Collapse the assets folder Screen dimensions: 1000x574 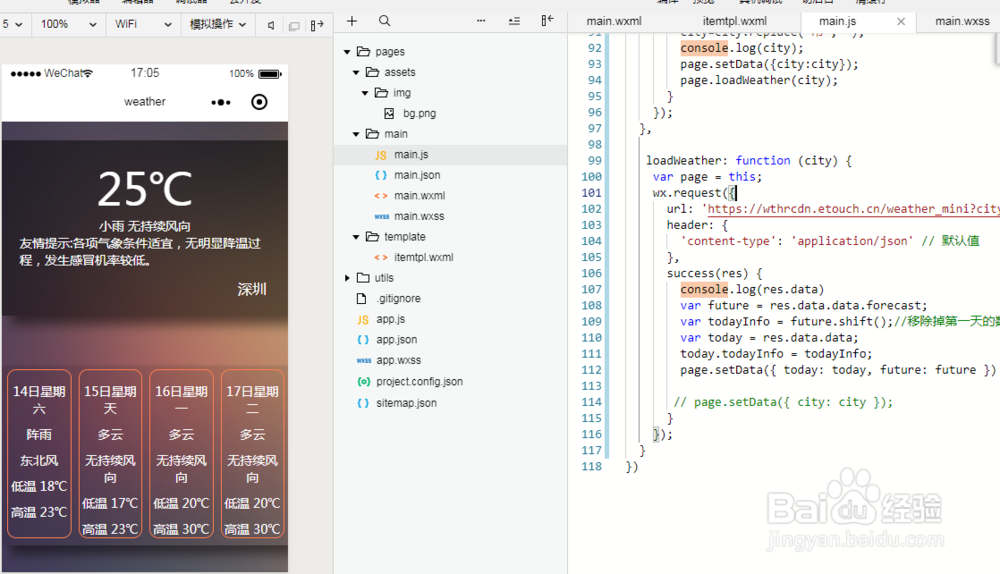tap(356, 72)
